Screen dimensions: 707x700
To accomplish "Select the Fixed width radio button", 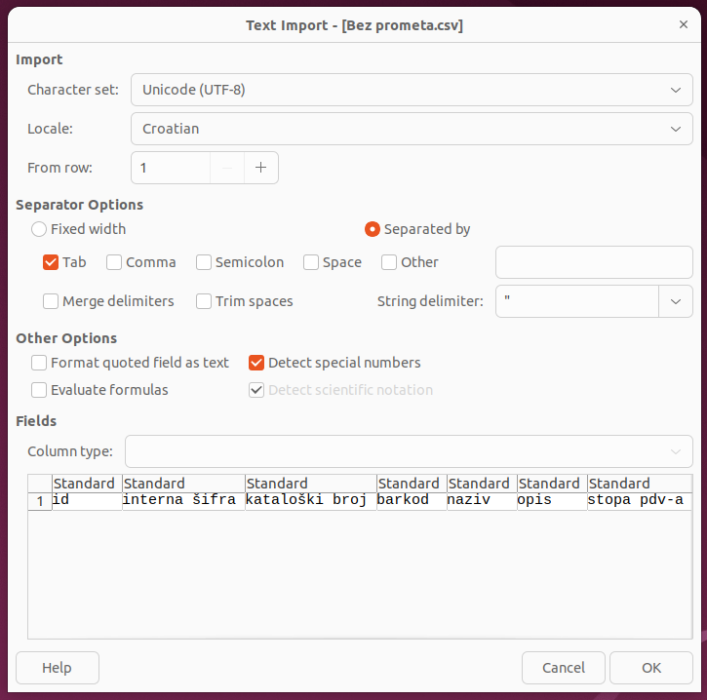I will click(39, 229).
